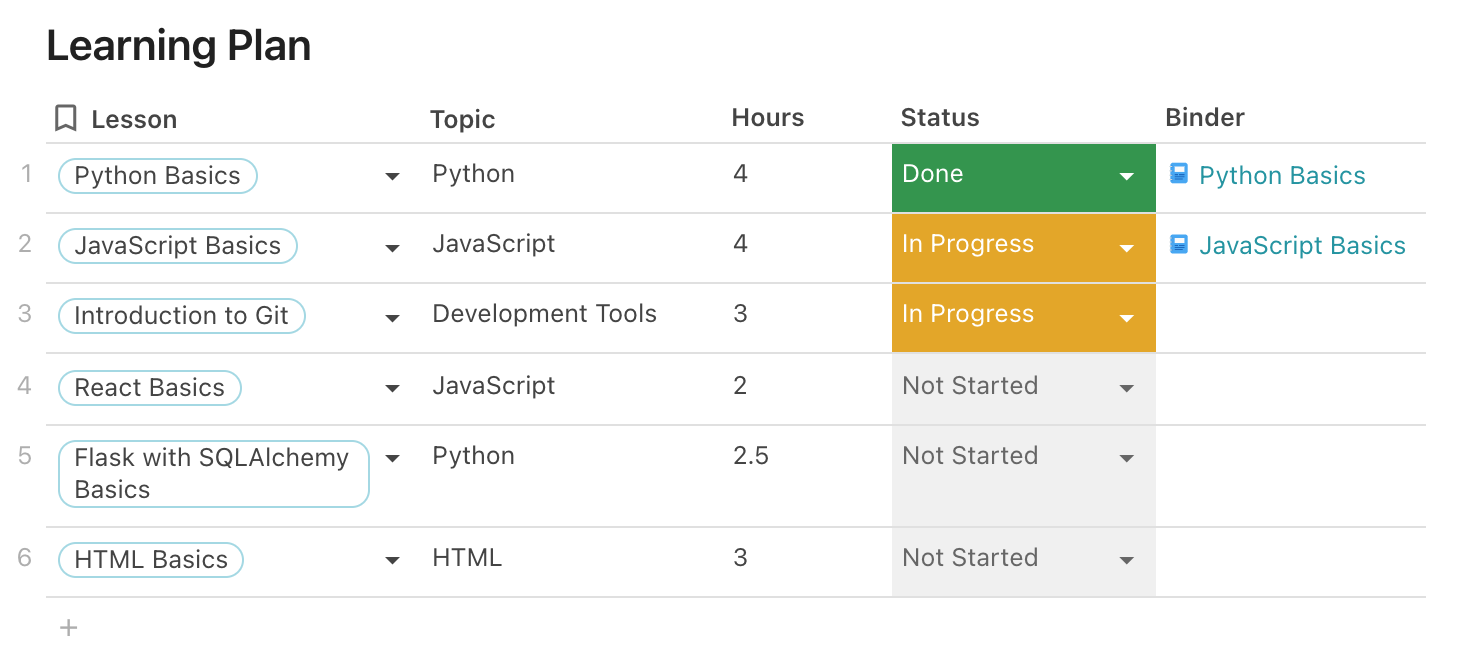Click the bookmark icon beside Lesson header

65,119
